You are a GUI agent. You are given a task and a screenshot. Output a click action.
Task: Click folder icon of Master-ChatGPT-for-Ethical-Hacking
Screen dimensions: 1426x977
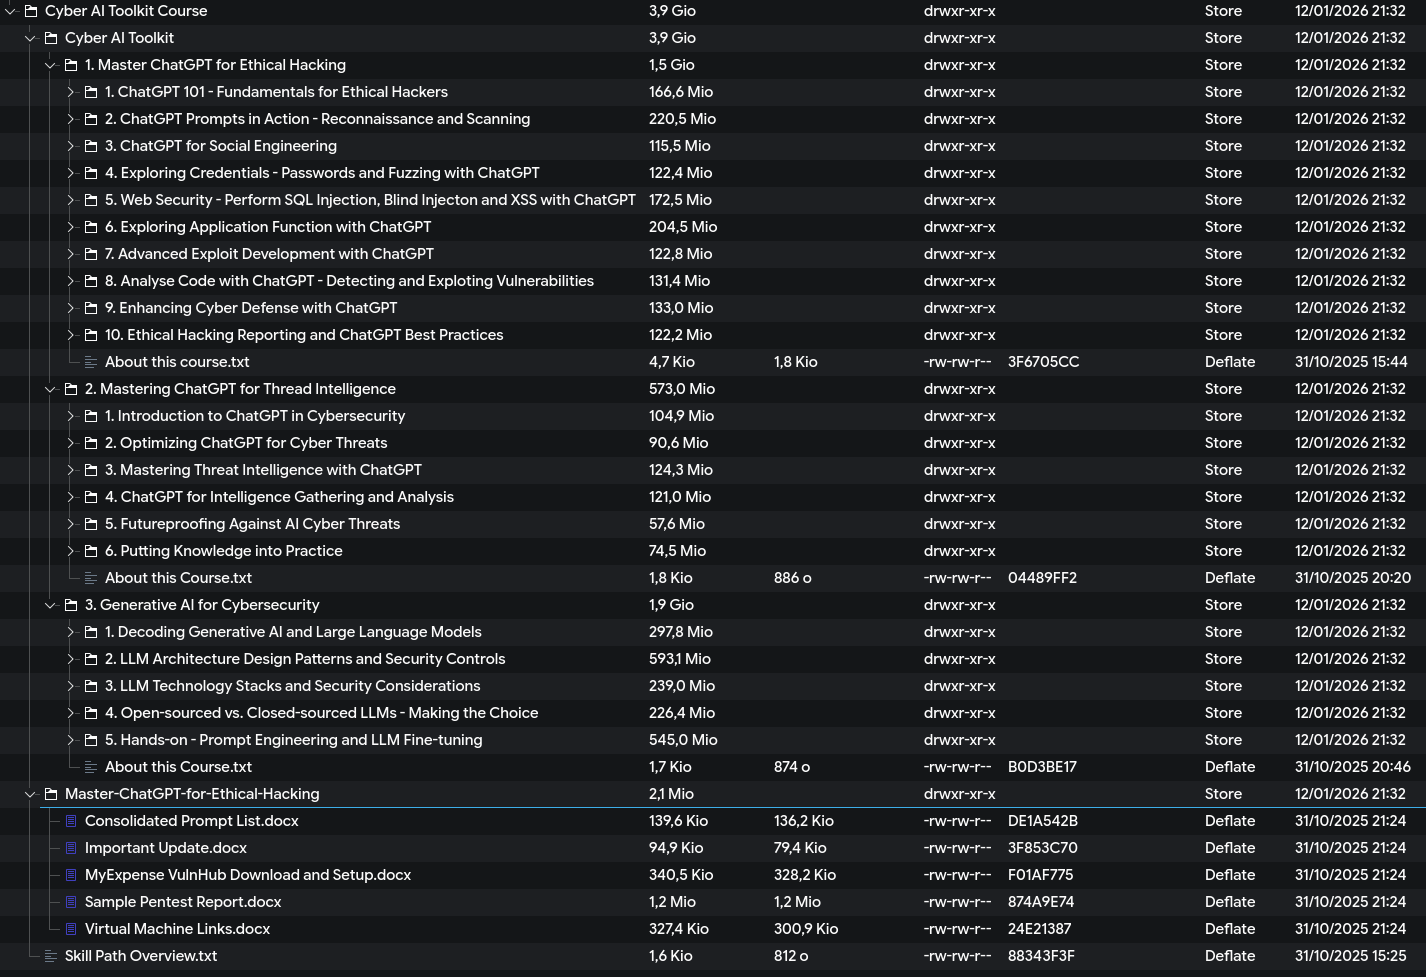click(51, 794)
